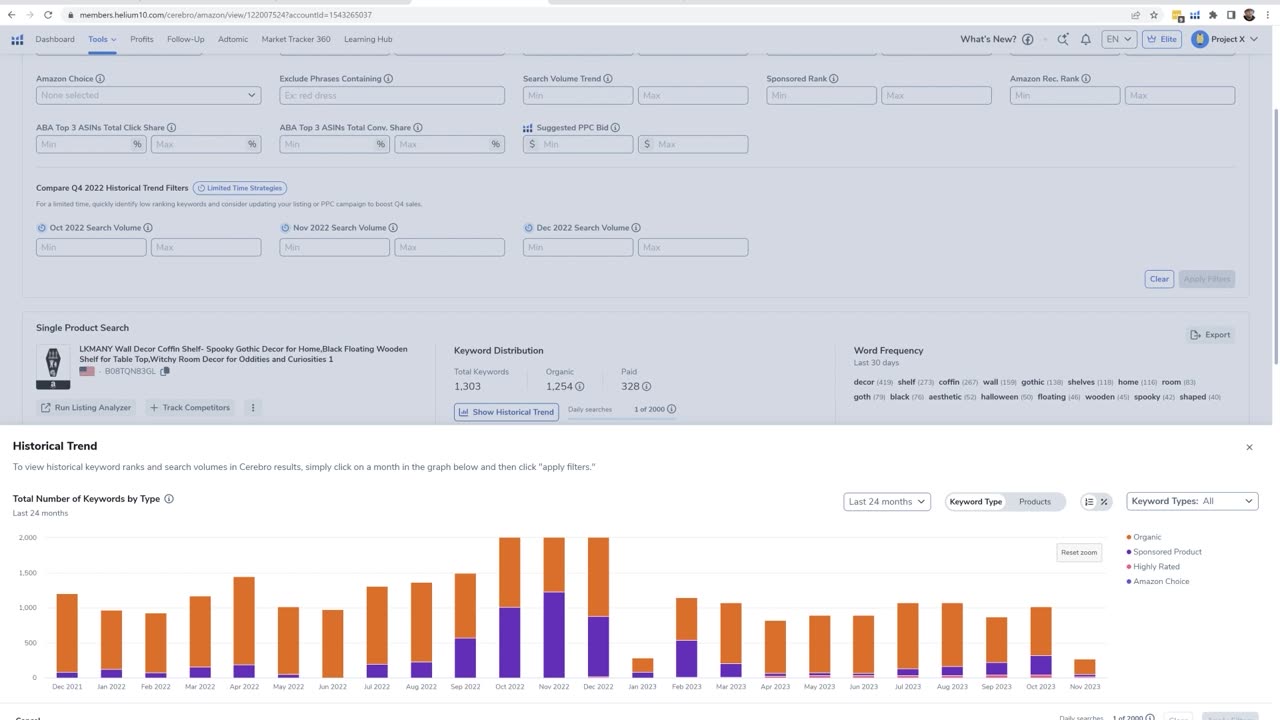1280x720 pixels.
Task: Focus the Exclude Phrases Containing field
Action: click(392, 95)
